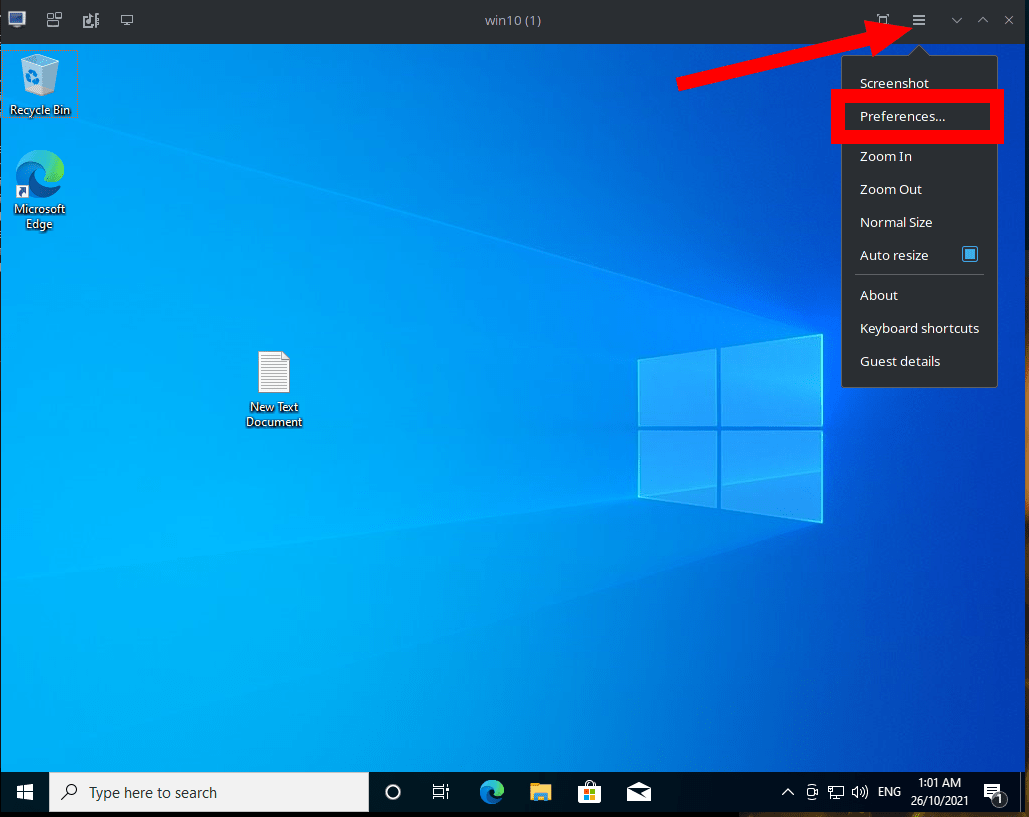
Task: Mute audio via the speaker icon
Action: [x=860, y=791]
